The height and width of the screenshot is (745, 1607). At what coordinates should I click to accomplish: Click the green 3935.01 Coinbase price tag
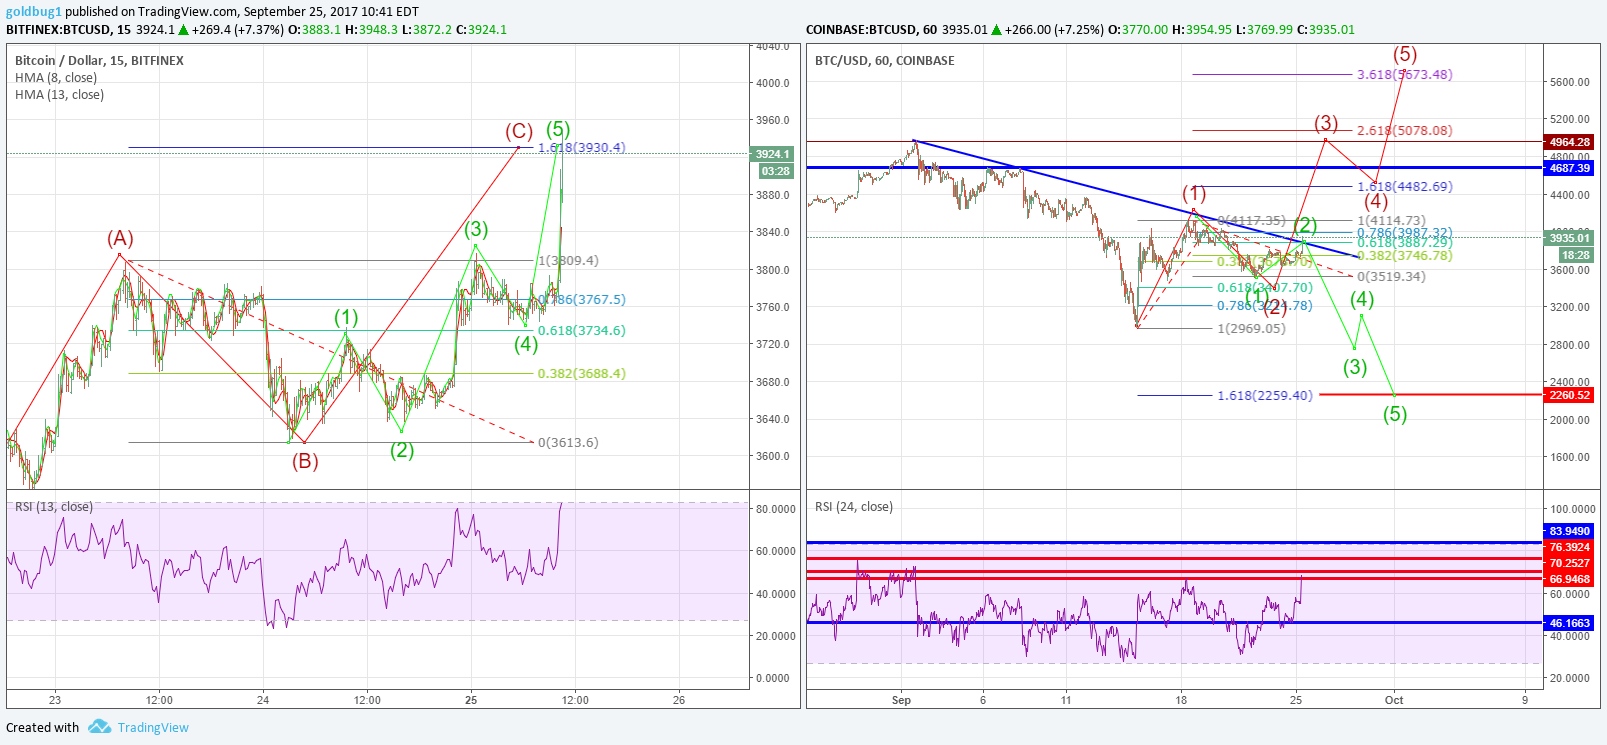(1569, 238)
